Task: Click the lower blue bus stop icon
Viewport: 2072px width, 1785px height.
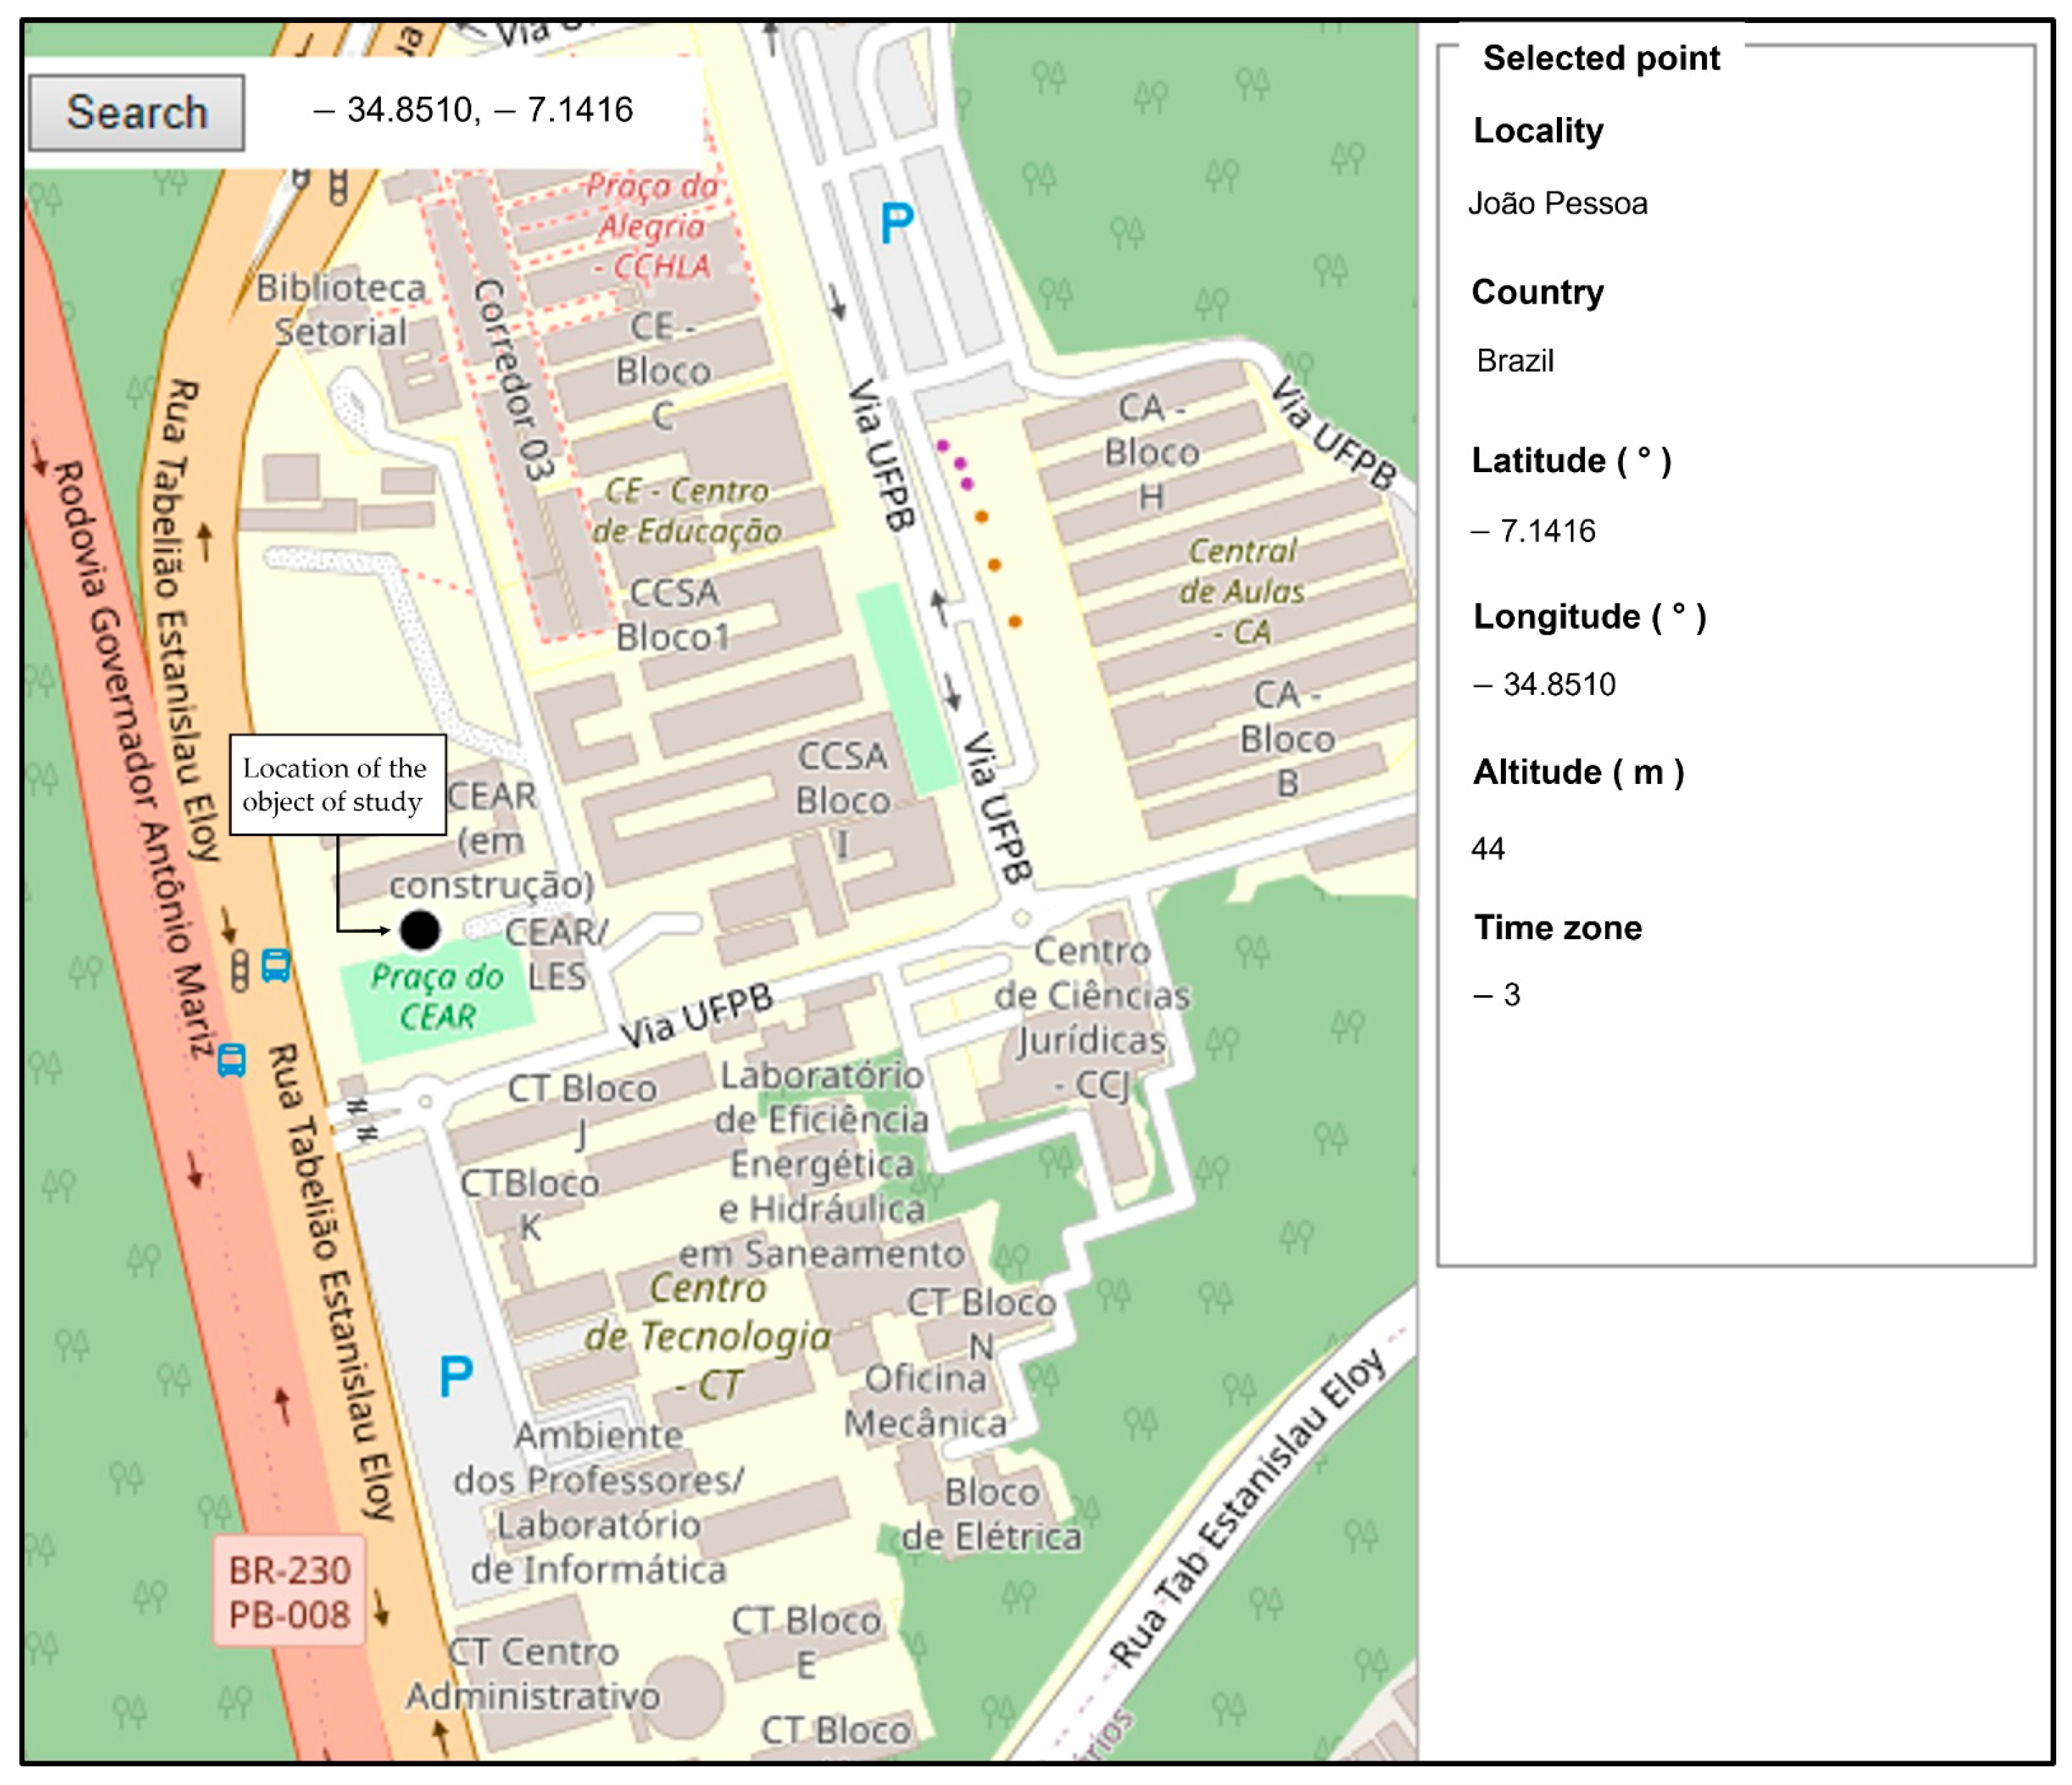Action: (232, 1060)
